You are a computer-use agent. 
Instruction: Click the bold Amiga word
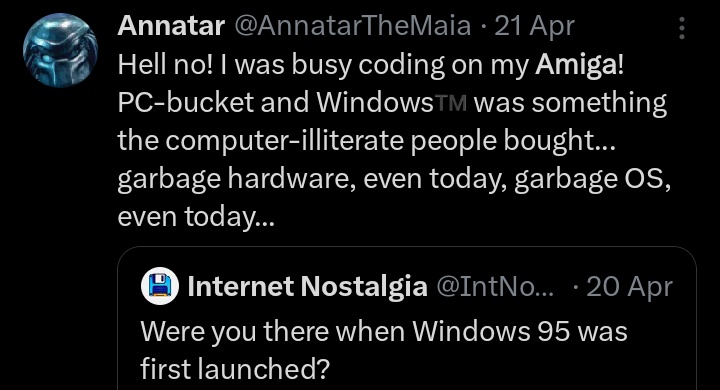576,65
